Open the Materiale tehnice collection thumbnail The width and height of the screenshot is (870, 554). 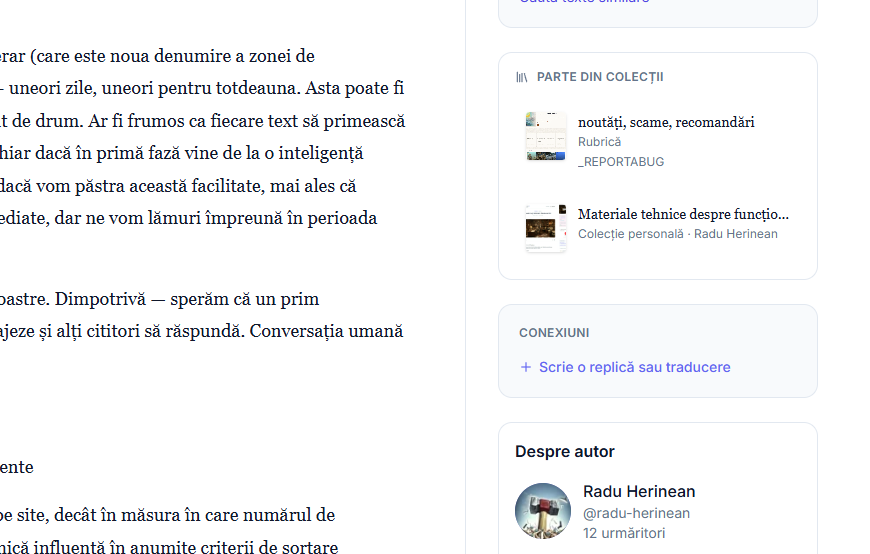(x=546, y=228)
